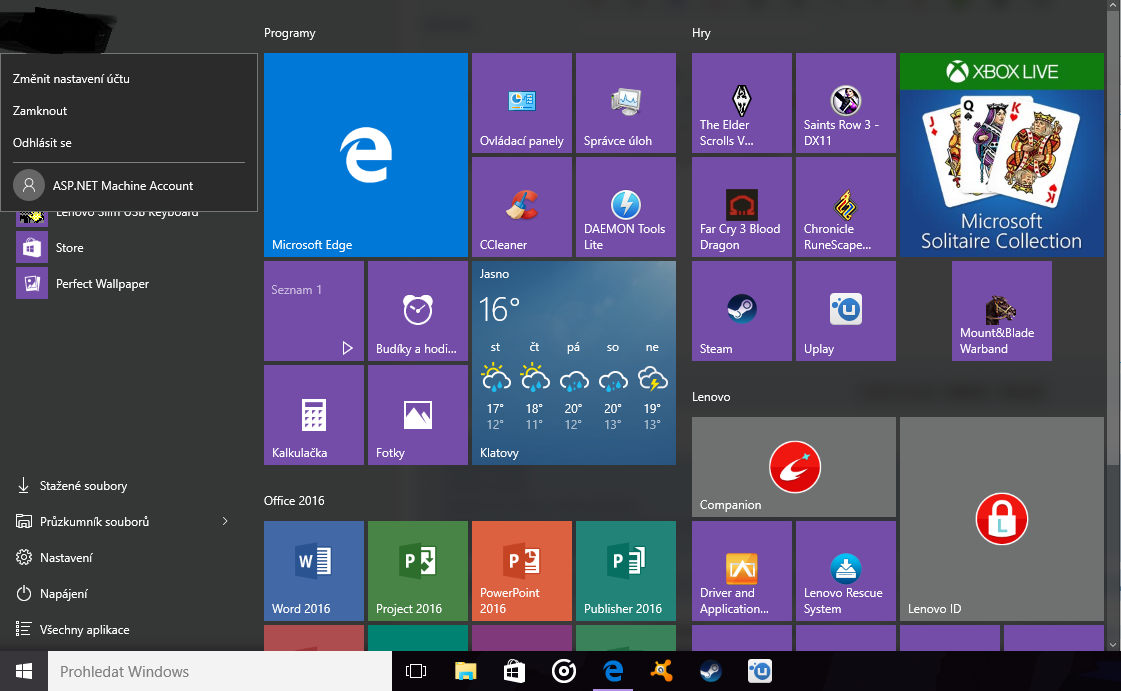Launch Steam from the Hry group
Viewport: 1121px width, 691px height.
[x=741, y=312]
